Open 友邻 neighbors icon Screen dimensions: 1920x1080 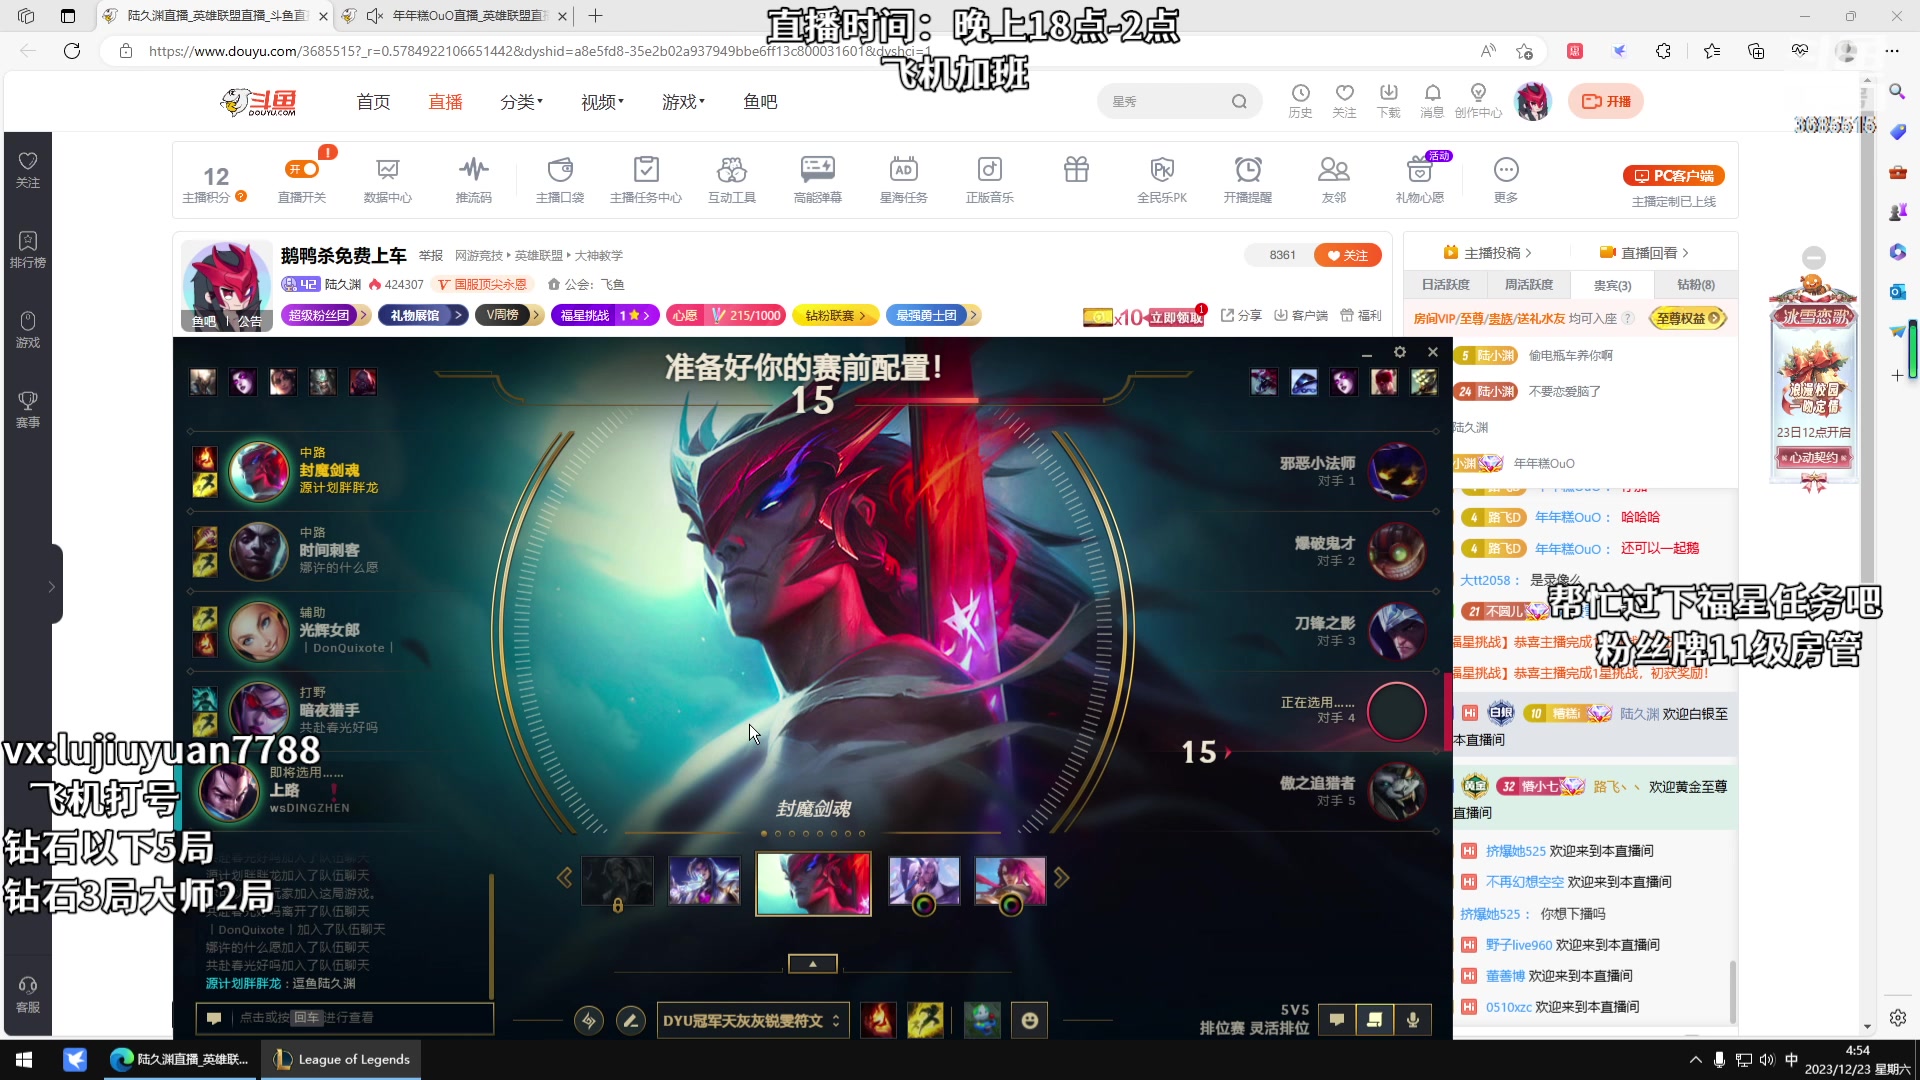pyautogui.click(x=1334, y=180)
